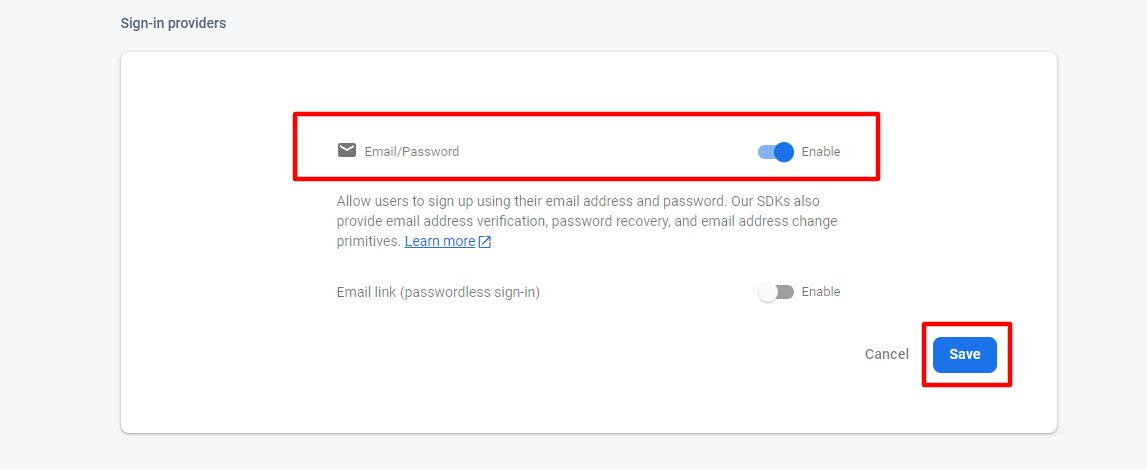Click Enable text next to Email/Password switch
The height and width of the screenshot is (469, 1147).
(821, 152)
